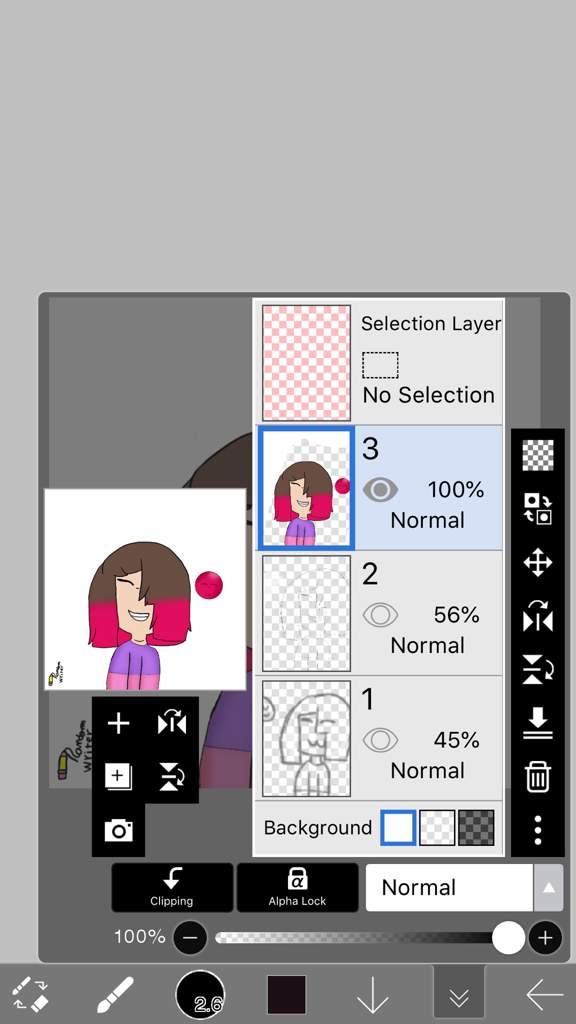Screen dimensions: 576x1024
Task: Import a photo with the camera icon
Action: [x=118, y=831]
